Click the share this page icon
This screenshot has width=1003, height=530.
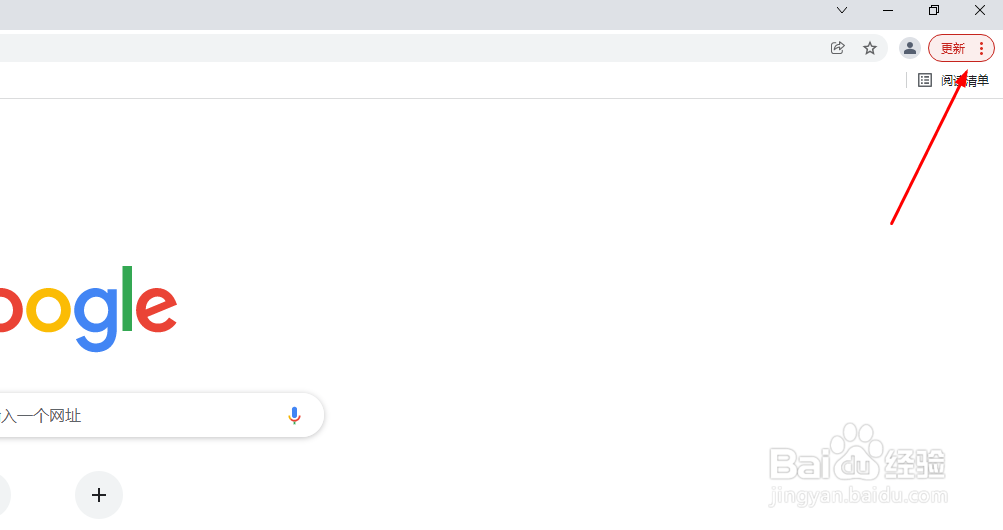838,48
